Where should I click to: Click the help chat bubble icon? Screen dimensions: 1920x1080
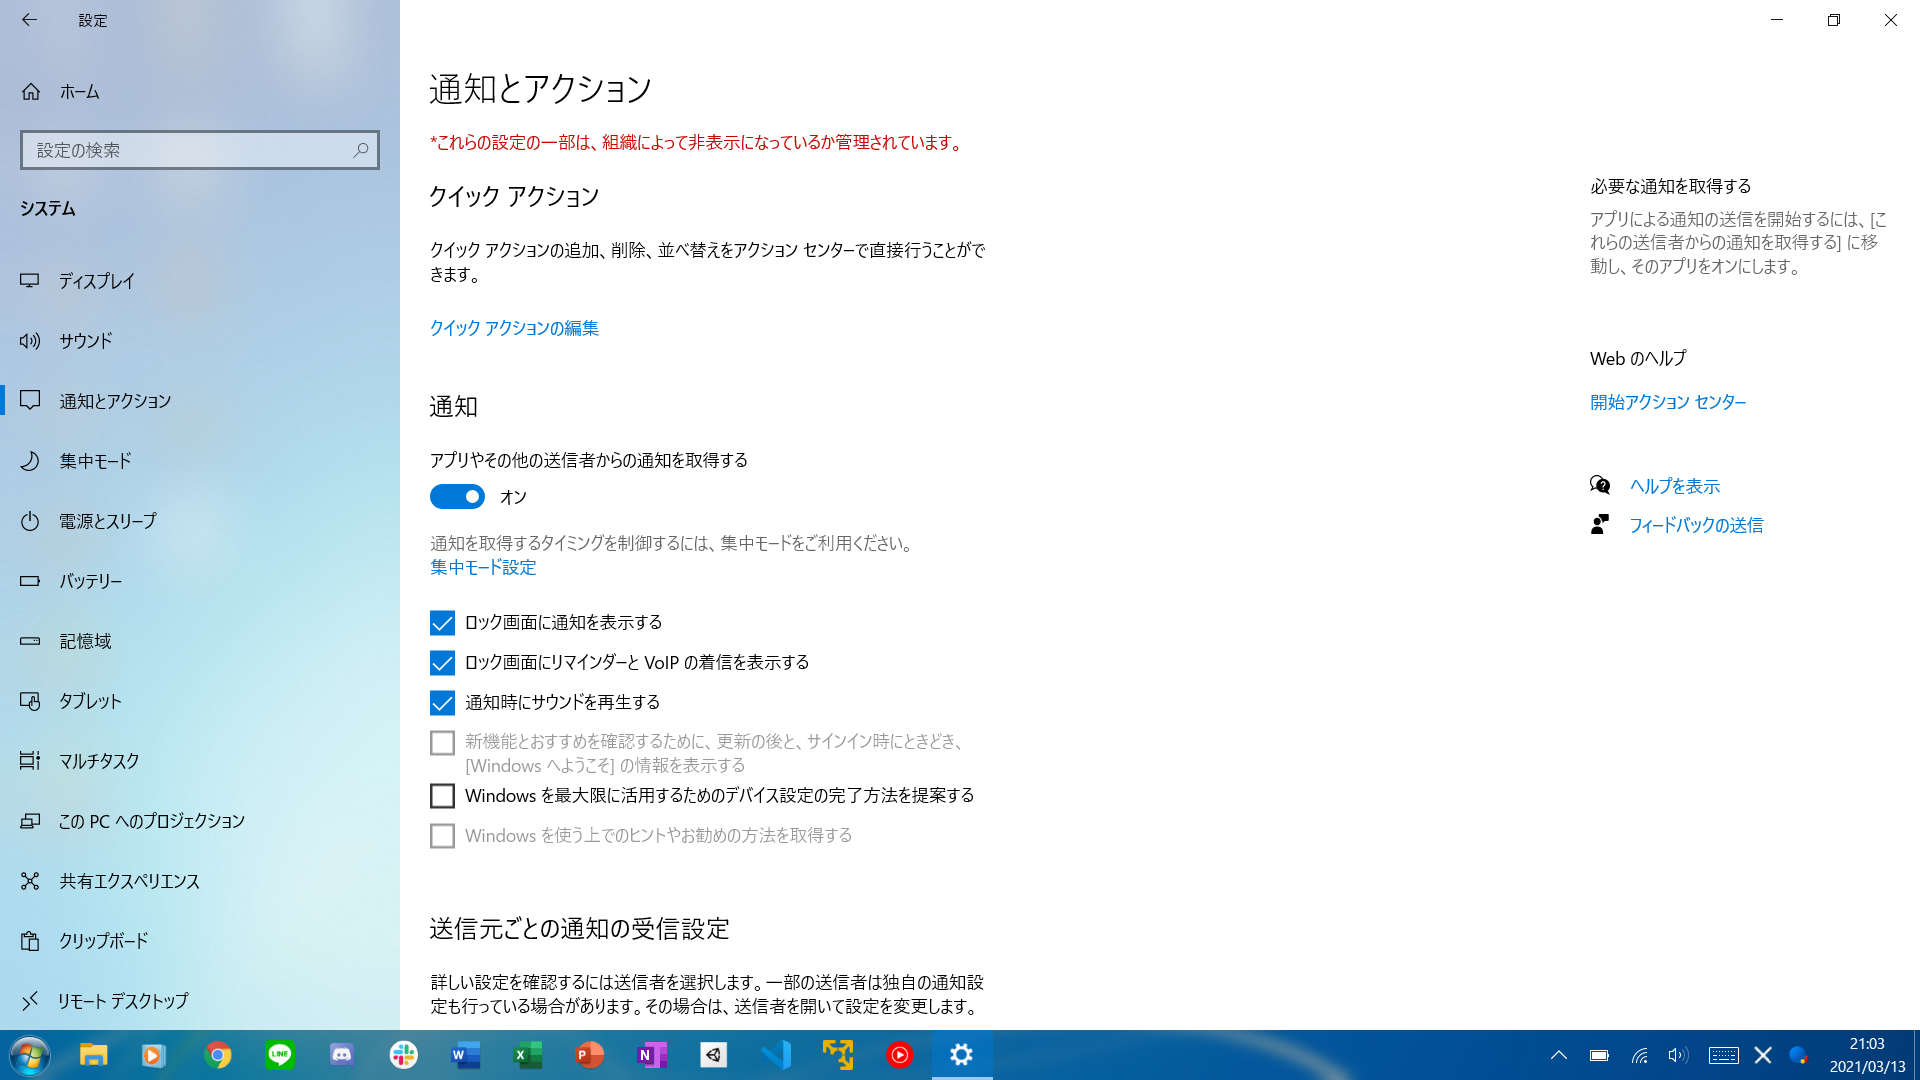coord(1600,485)
